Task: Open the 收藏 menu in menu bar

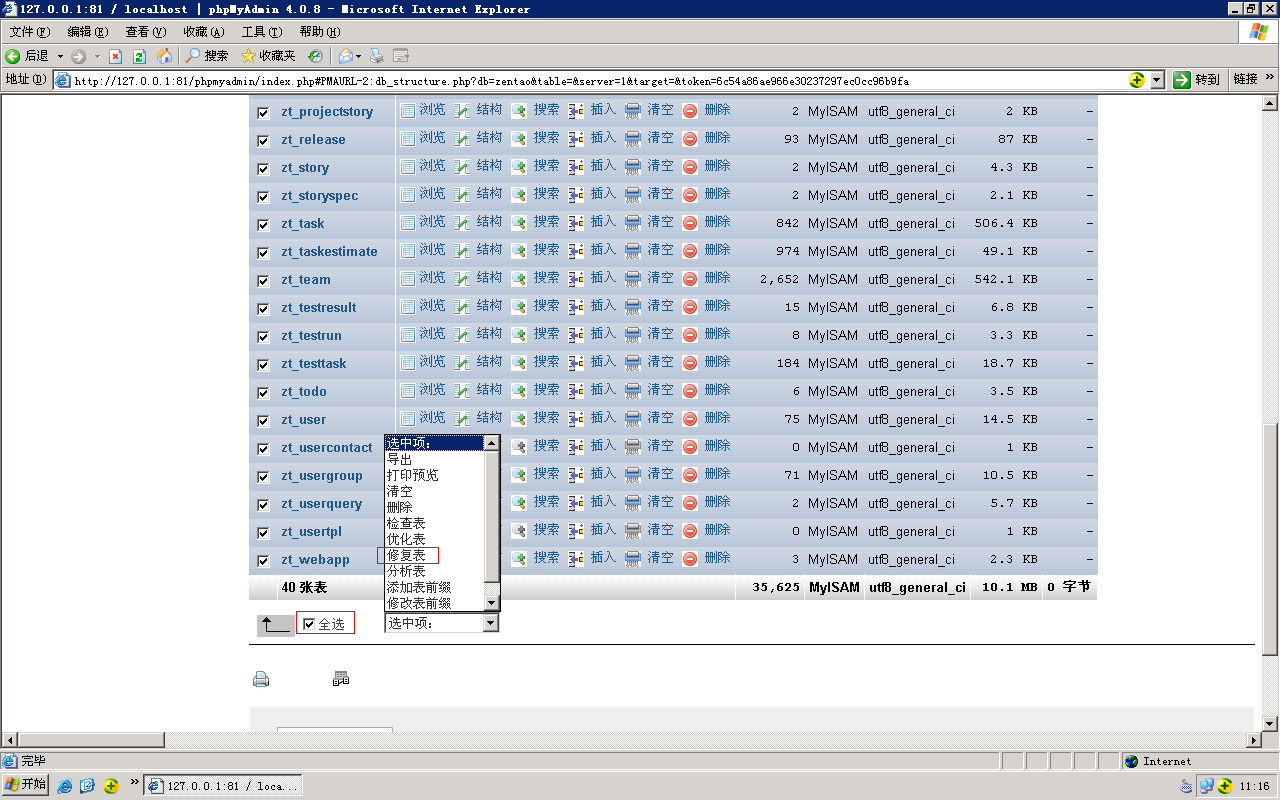Action: click(x=203, y=32)
